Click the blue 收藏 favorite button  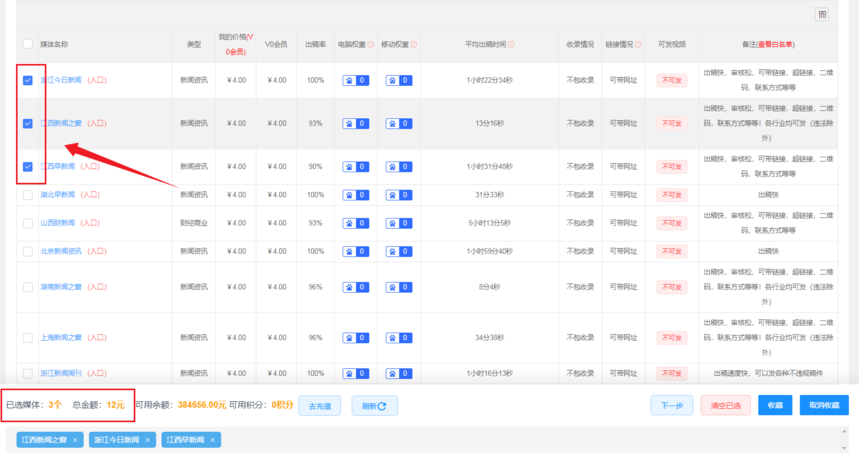point(775,405)
